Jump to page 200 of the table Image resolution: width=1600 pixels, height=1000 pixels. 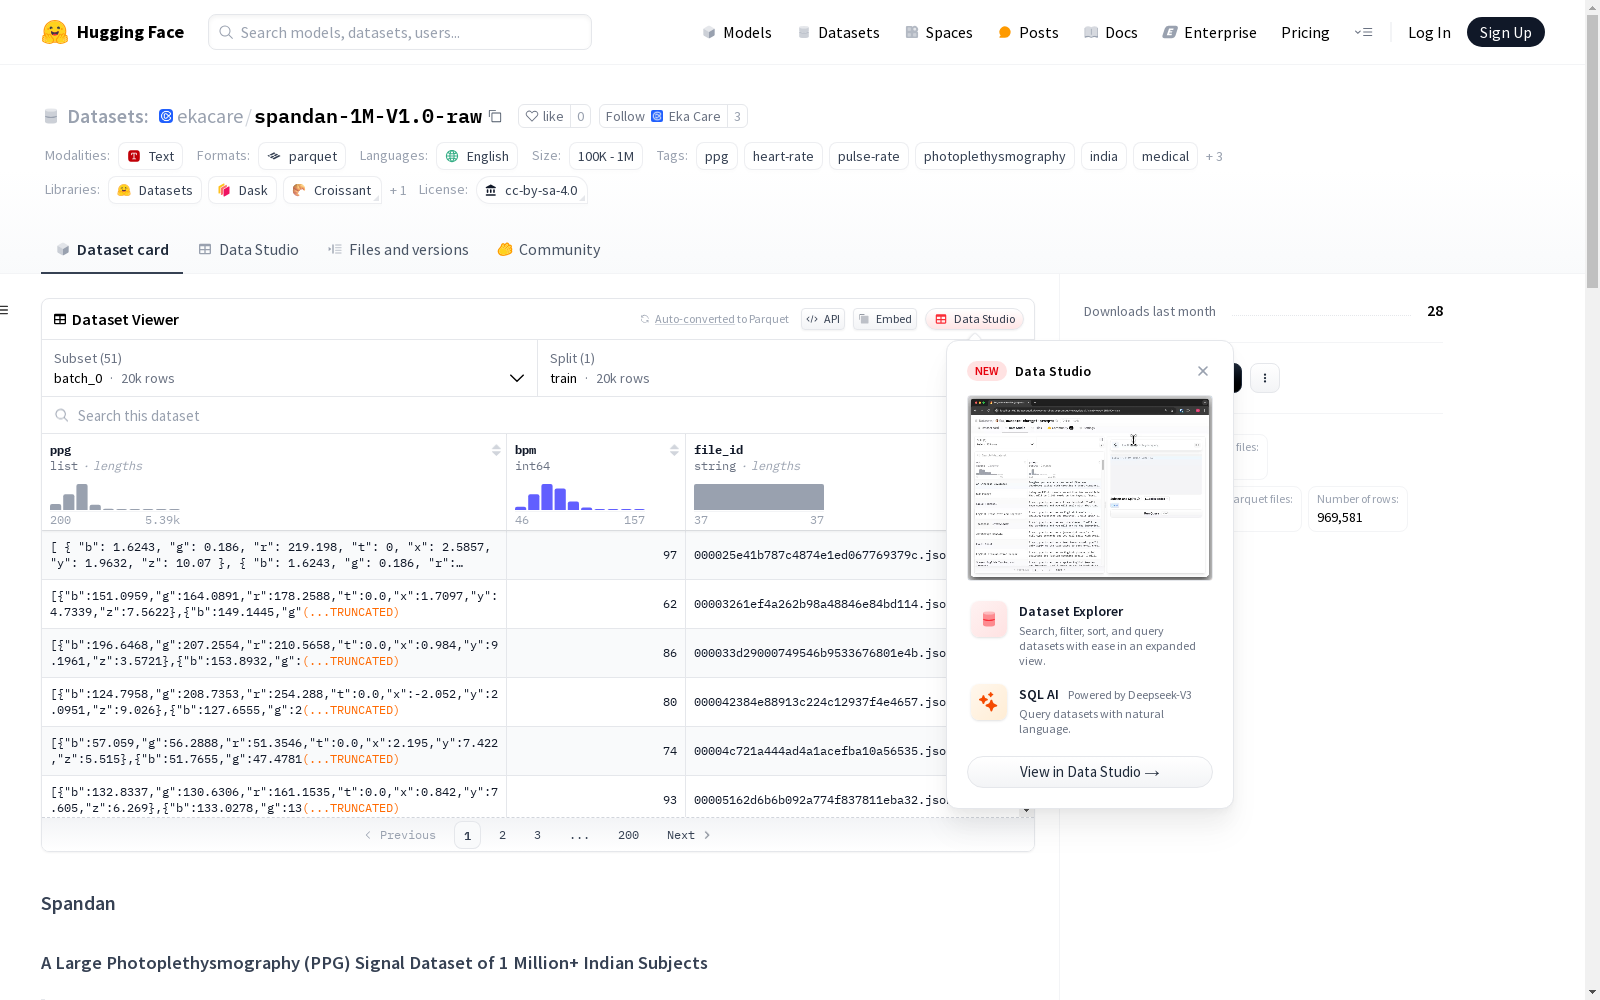(x=628, y=835)
